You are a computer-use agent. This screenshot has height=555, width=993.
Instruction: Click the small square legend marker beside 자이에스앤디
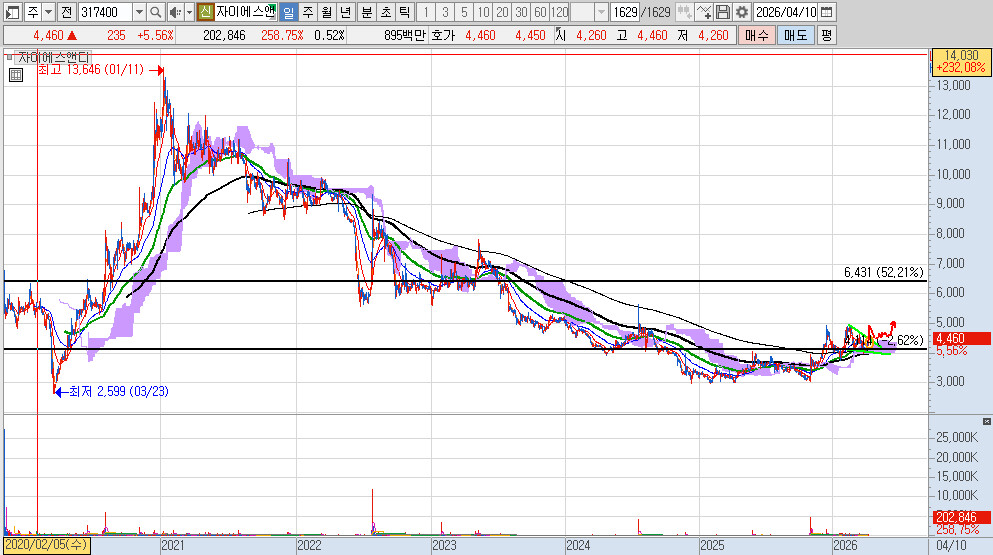tap(10, 58)
